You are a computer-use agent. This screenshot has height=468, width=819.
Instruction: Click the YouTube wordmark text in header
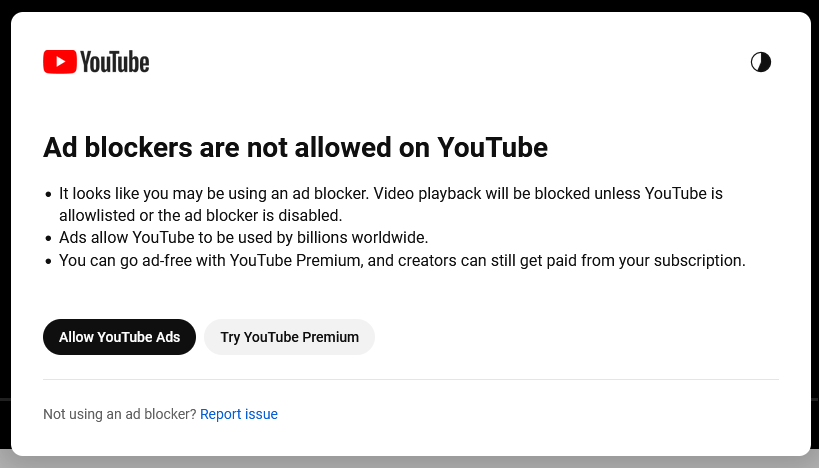pos(114,62)
